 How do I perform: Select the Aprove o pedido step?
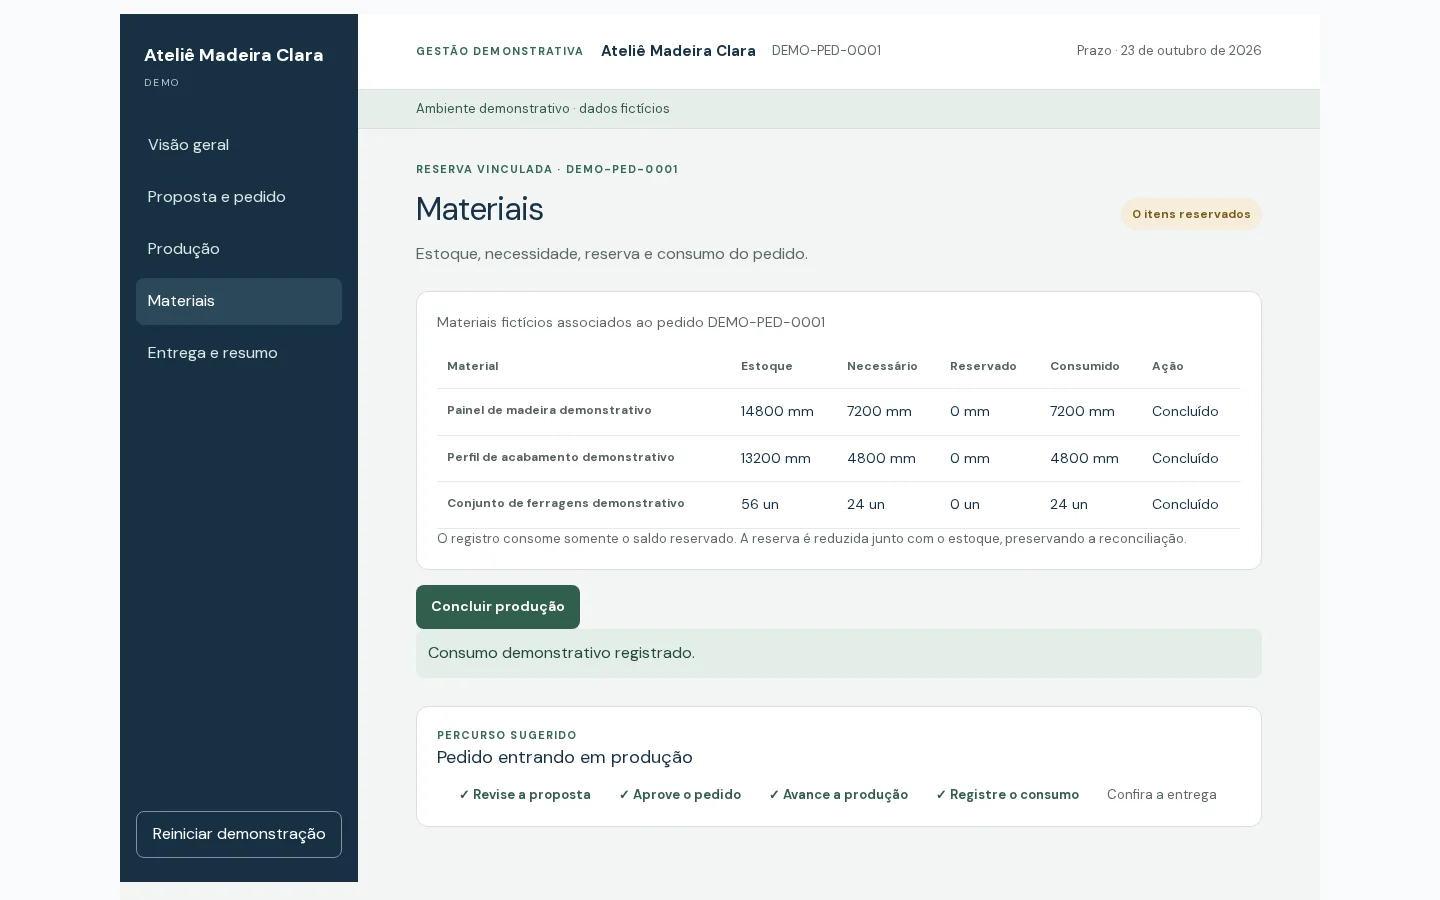click(680, 795)
